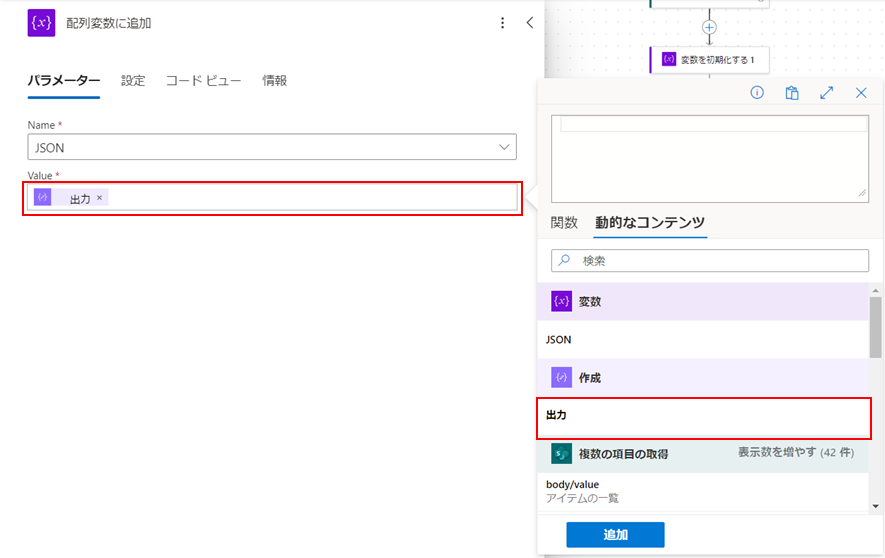The image size is (885, 558).
Task: Select the 変数を初期化する 1 action card
Action: pos(709,60)
